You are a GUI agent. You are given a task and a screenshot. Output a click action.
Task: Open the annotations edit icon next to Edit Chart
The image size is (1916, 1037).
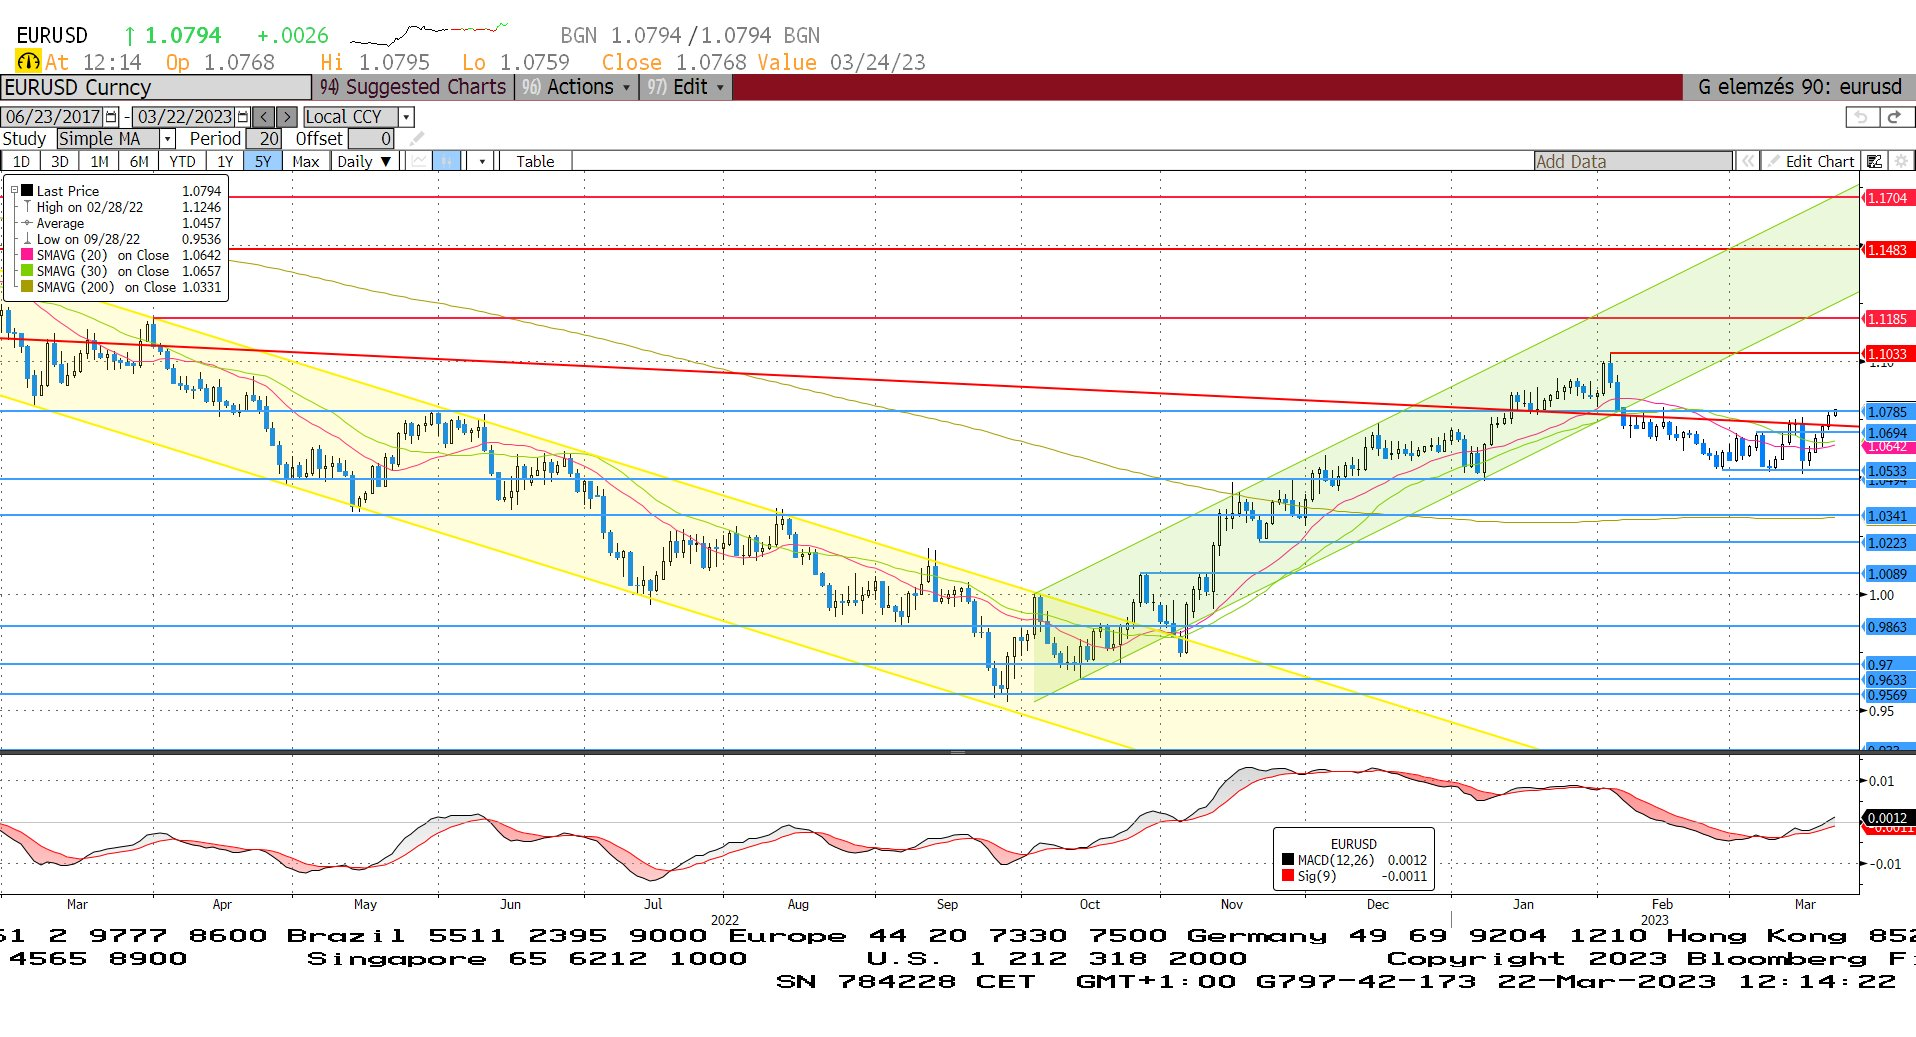[x=1875, y=161]
